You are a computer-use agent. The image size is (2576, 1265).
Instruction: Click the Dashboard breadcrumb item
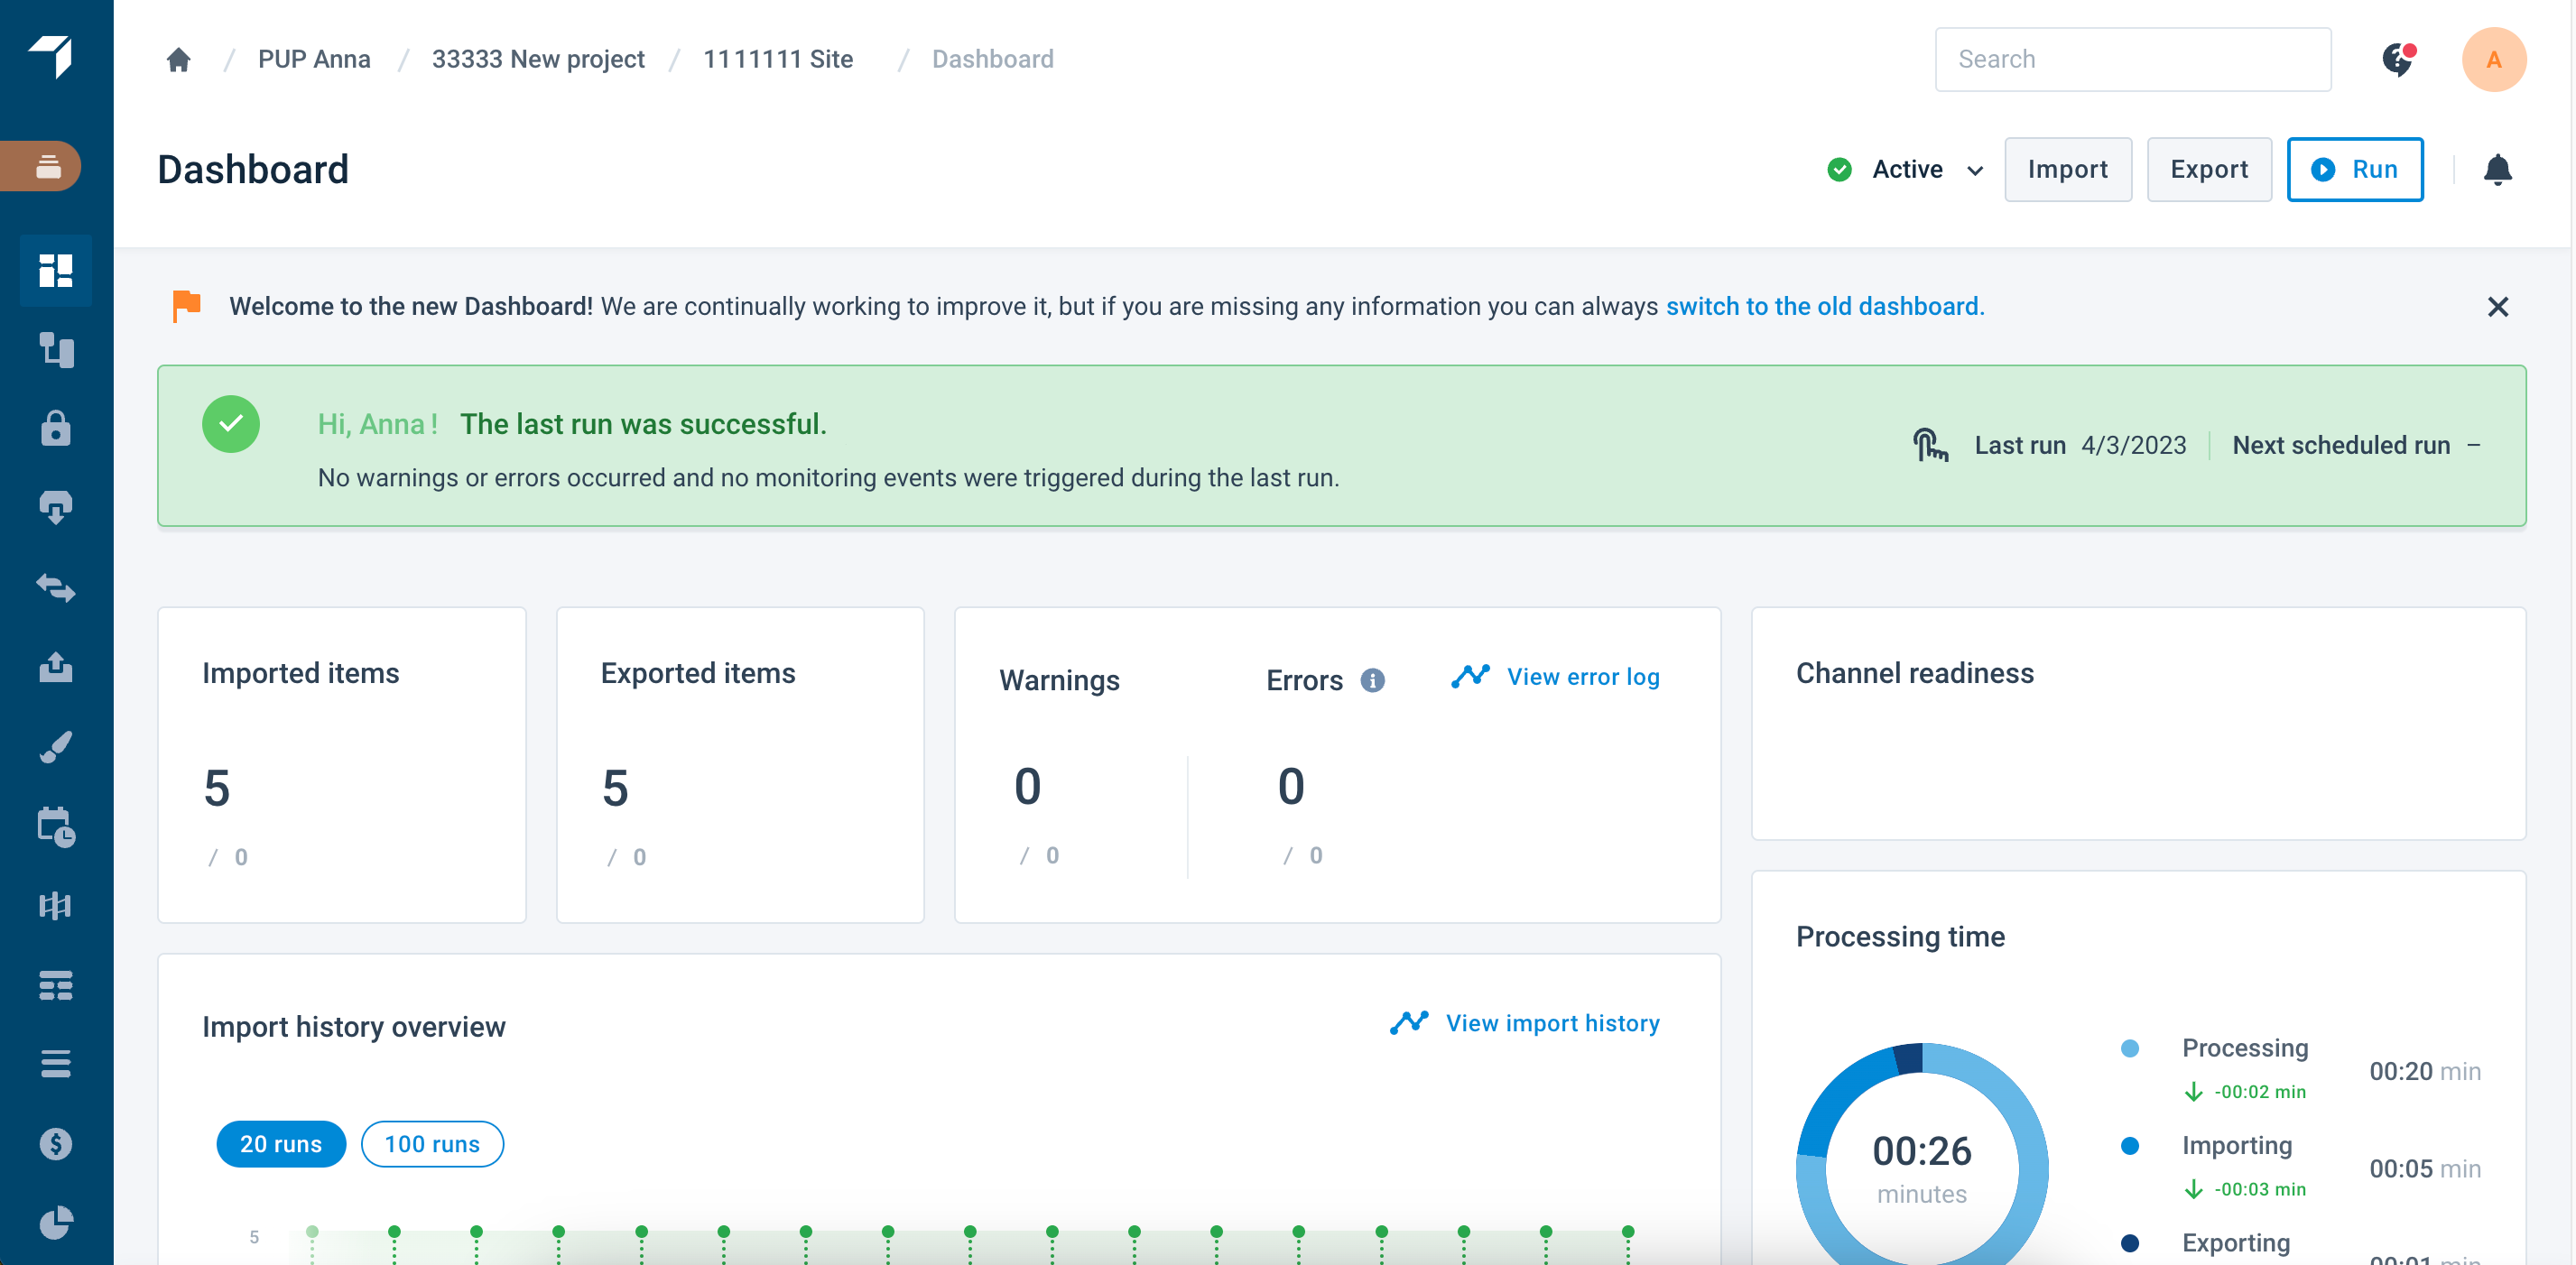pos(993,60)
